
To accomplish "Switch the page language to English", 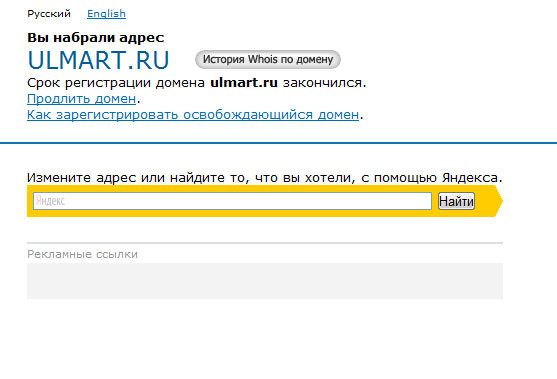I will [x=106, y=14].
